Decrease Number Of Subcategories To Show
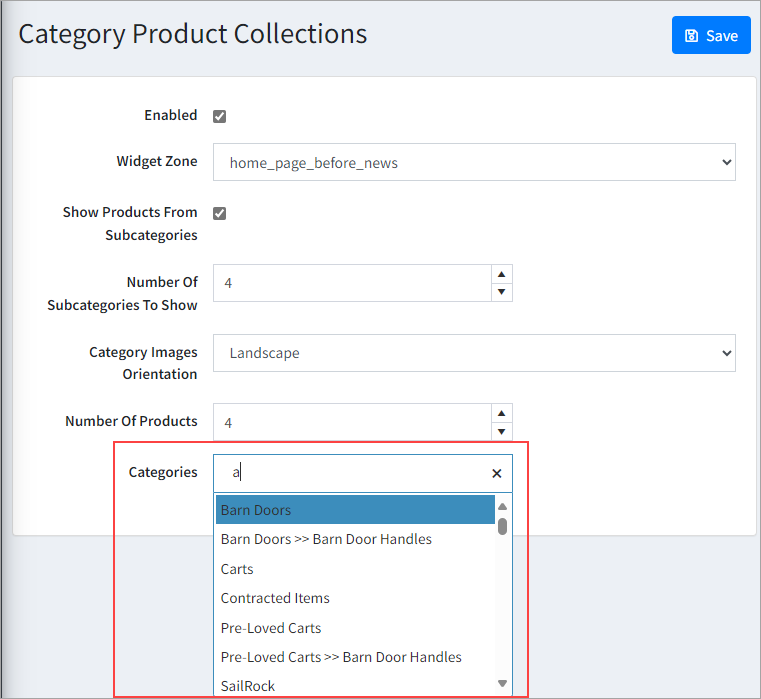This screenshot has height=699, width=761. [x=502, y=292]
